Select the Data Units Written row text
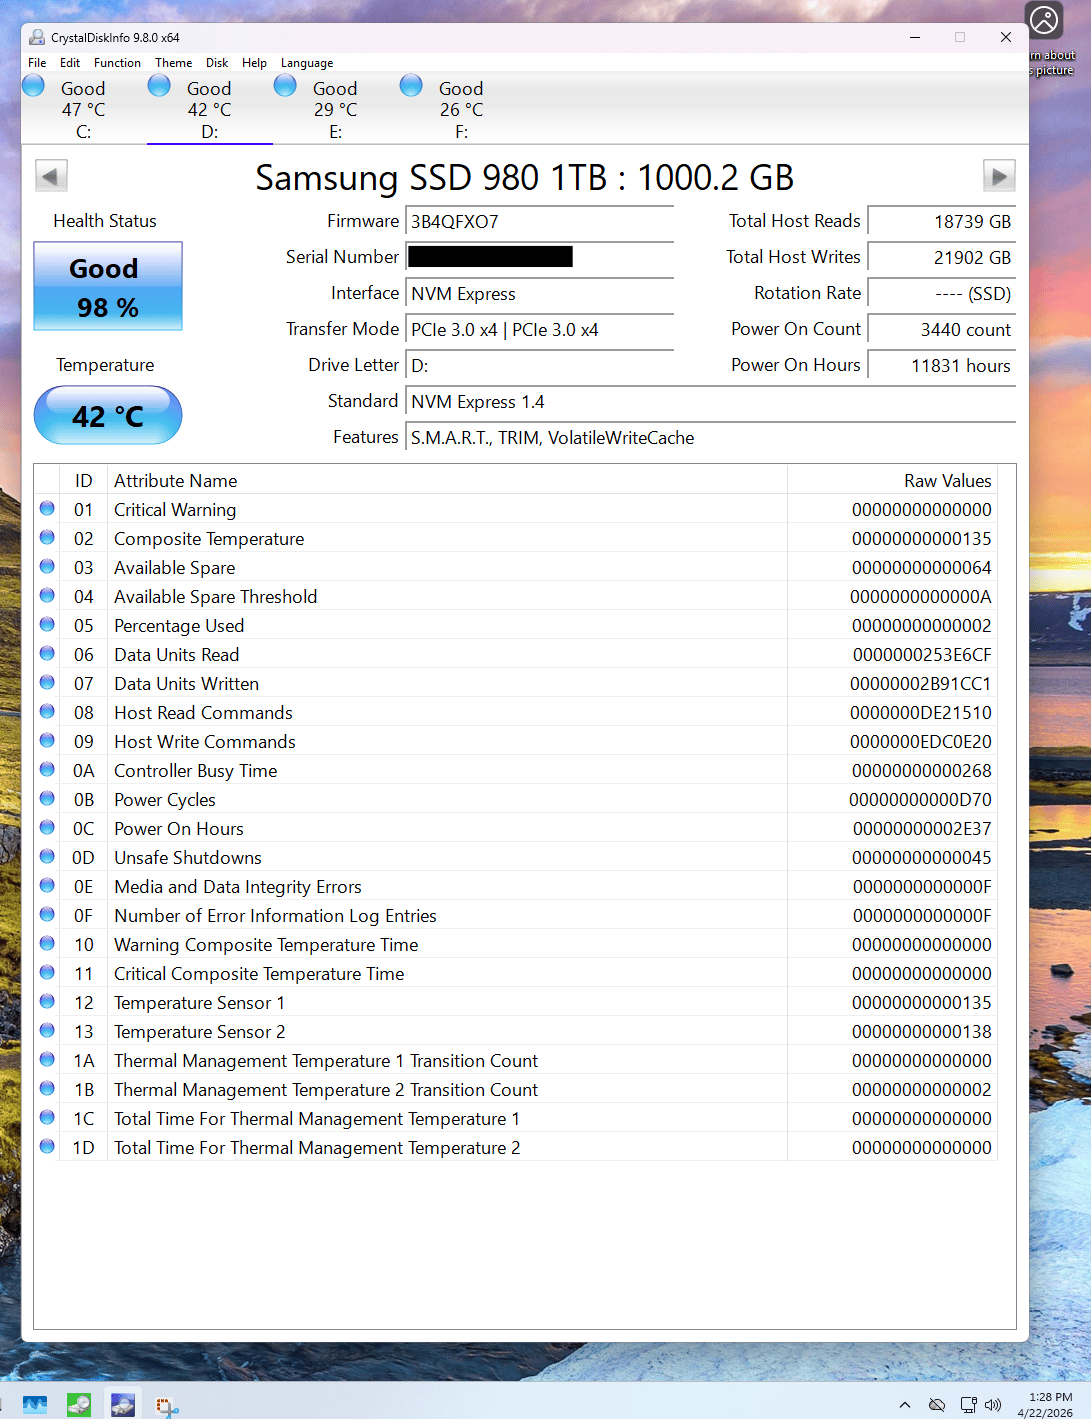 (186, 684)
